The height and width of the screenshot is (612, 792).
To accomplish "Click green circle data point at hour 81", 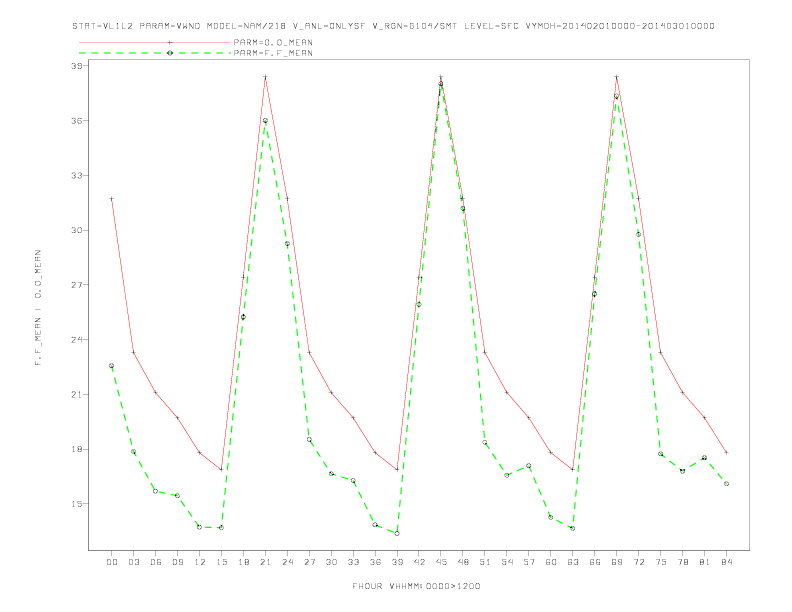I will pyautogui.click(x=705, y=458).
